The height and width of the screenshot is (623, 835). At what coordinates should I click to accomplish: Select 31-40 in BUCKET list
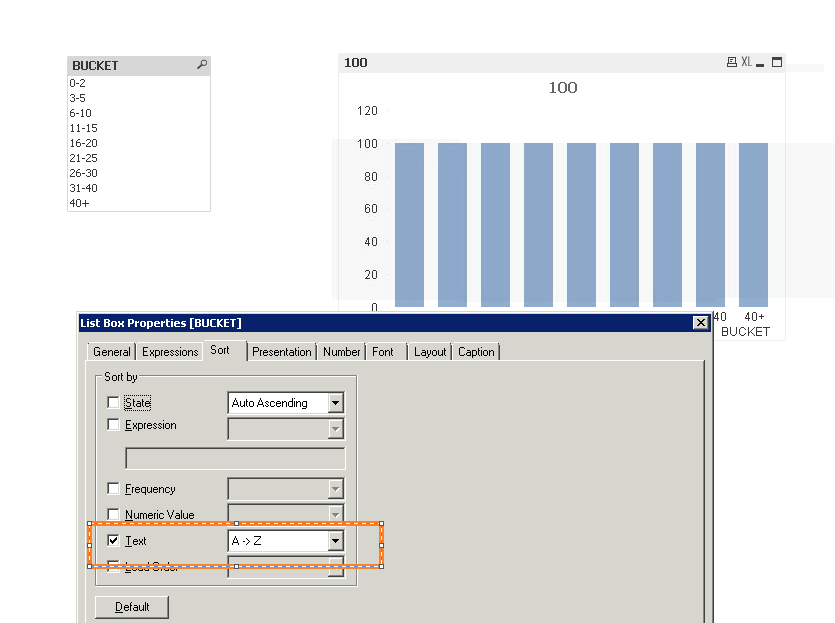[x=138, y=188]
